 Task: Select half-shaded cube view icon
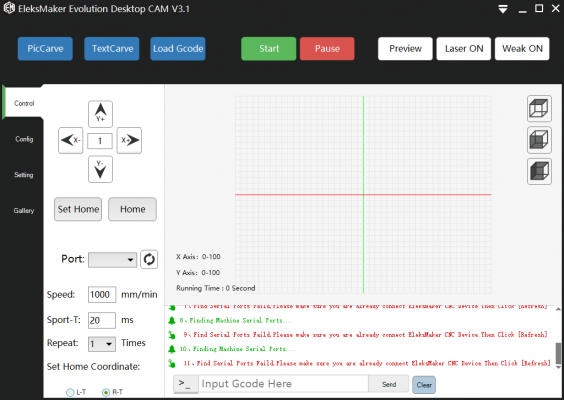tap(539, 140)
